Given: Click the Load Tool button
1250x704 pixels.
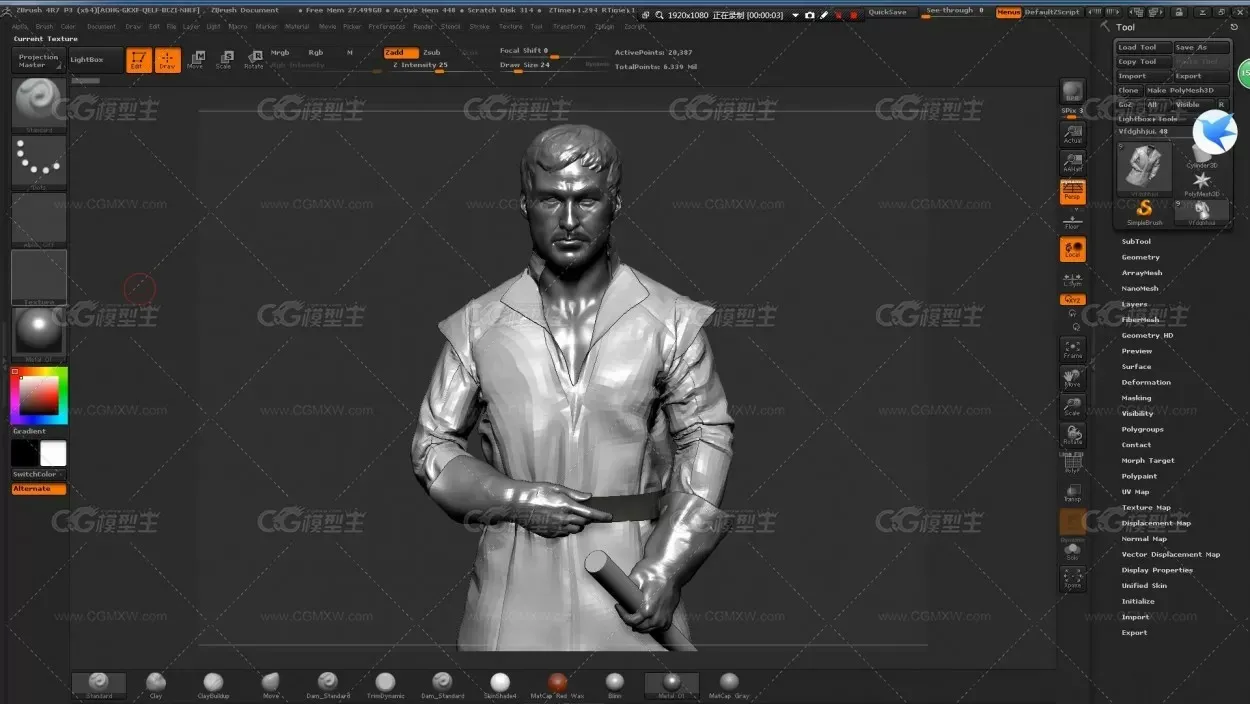Looking at the screenshot, I should (x=1143, y=47).
